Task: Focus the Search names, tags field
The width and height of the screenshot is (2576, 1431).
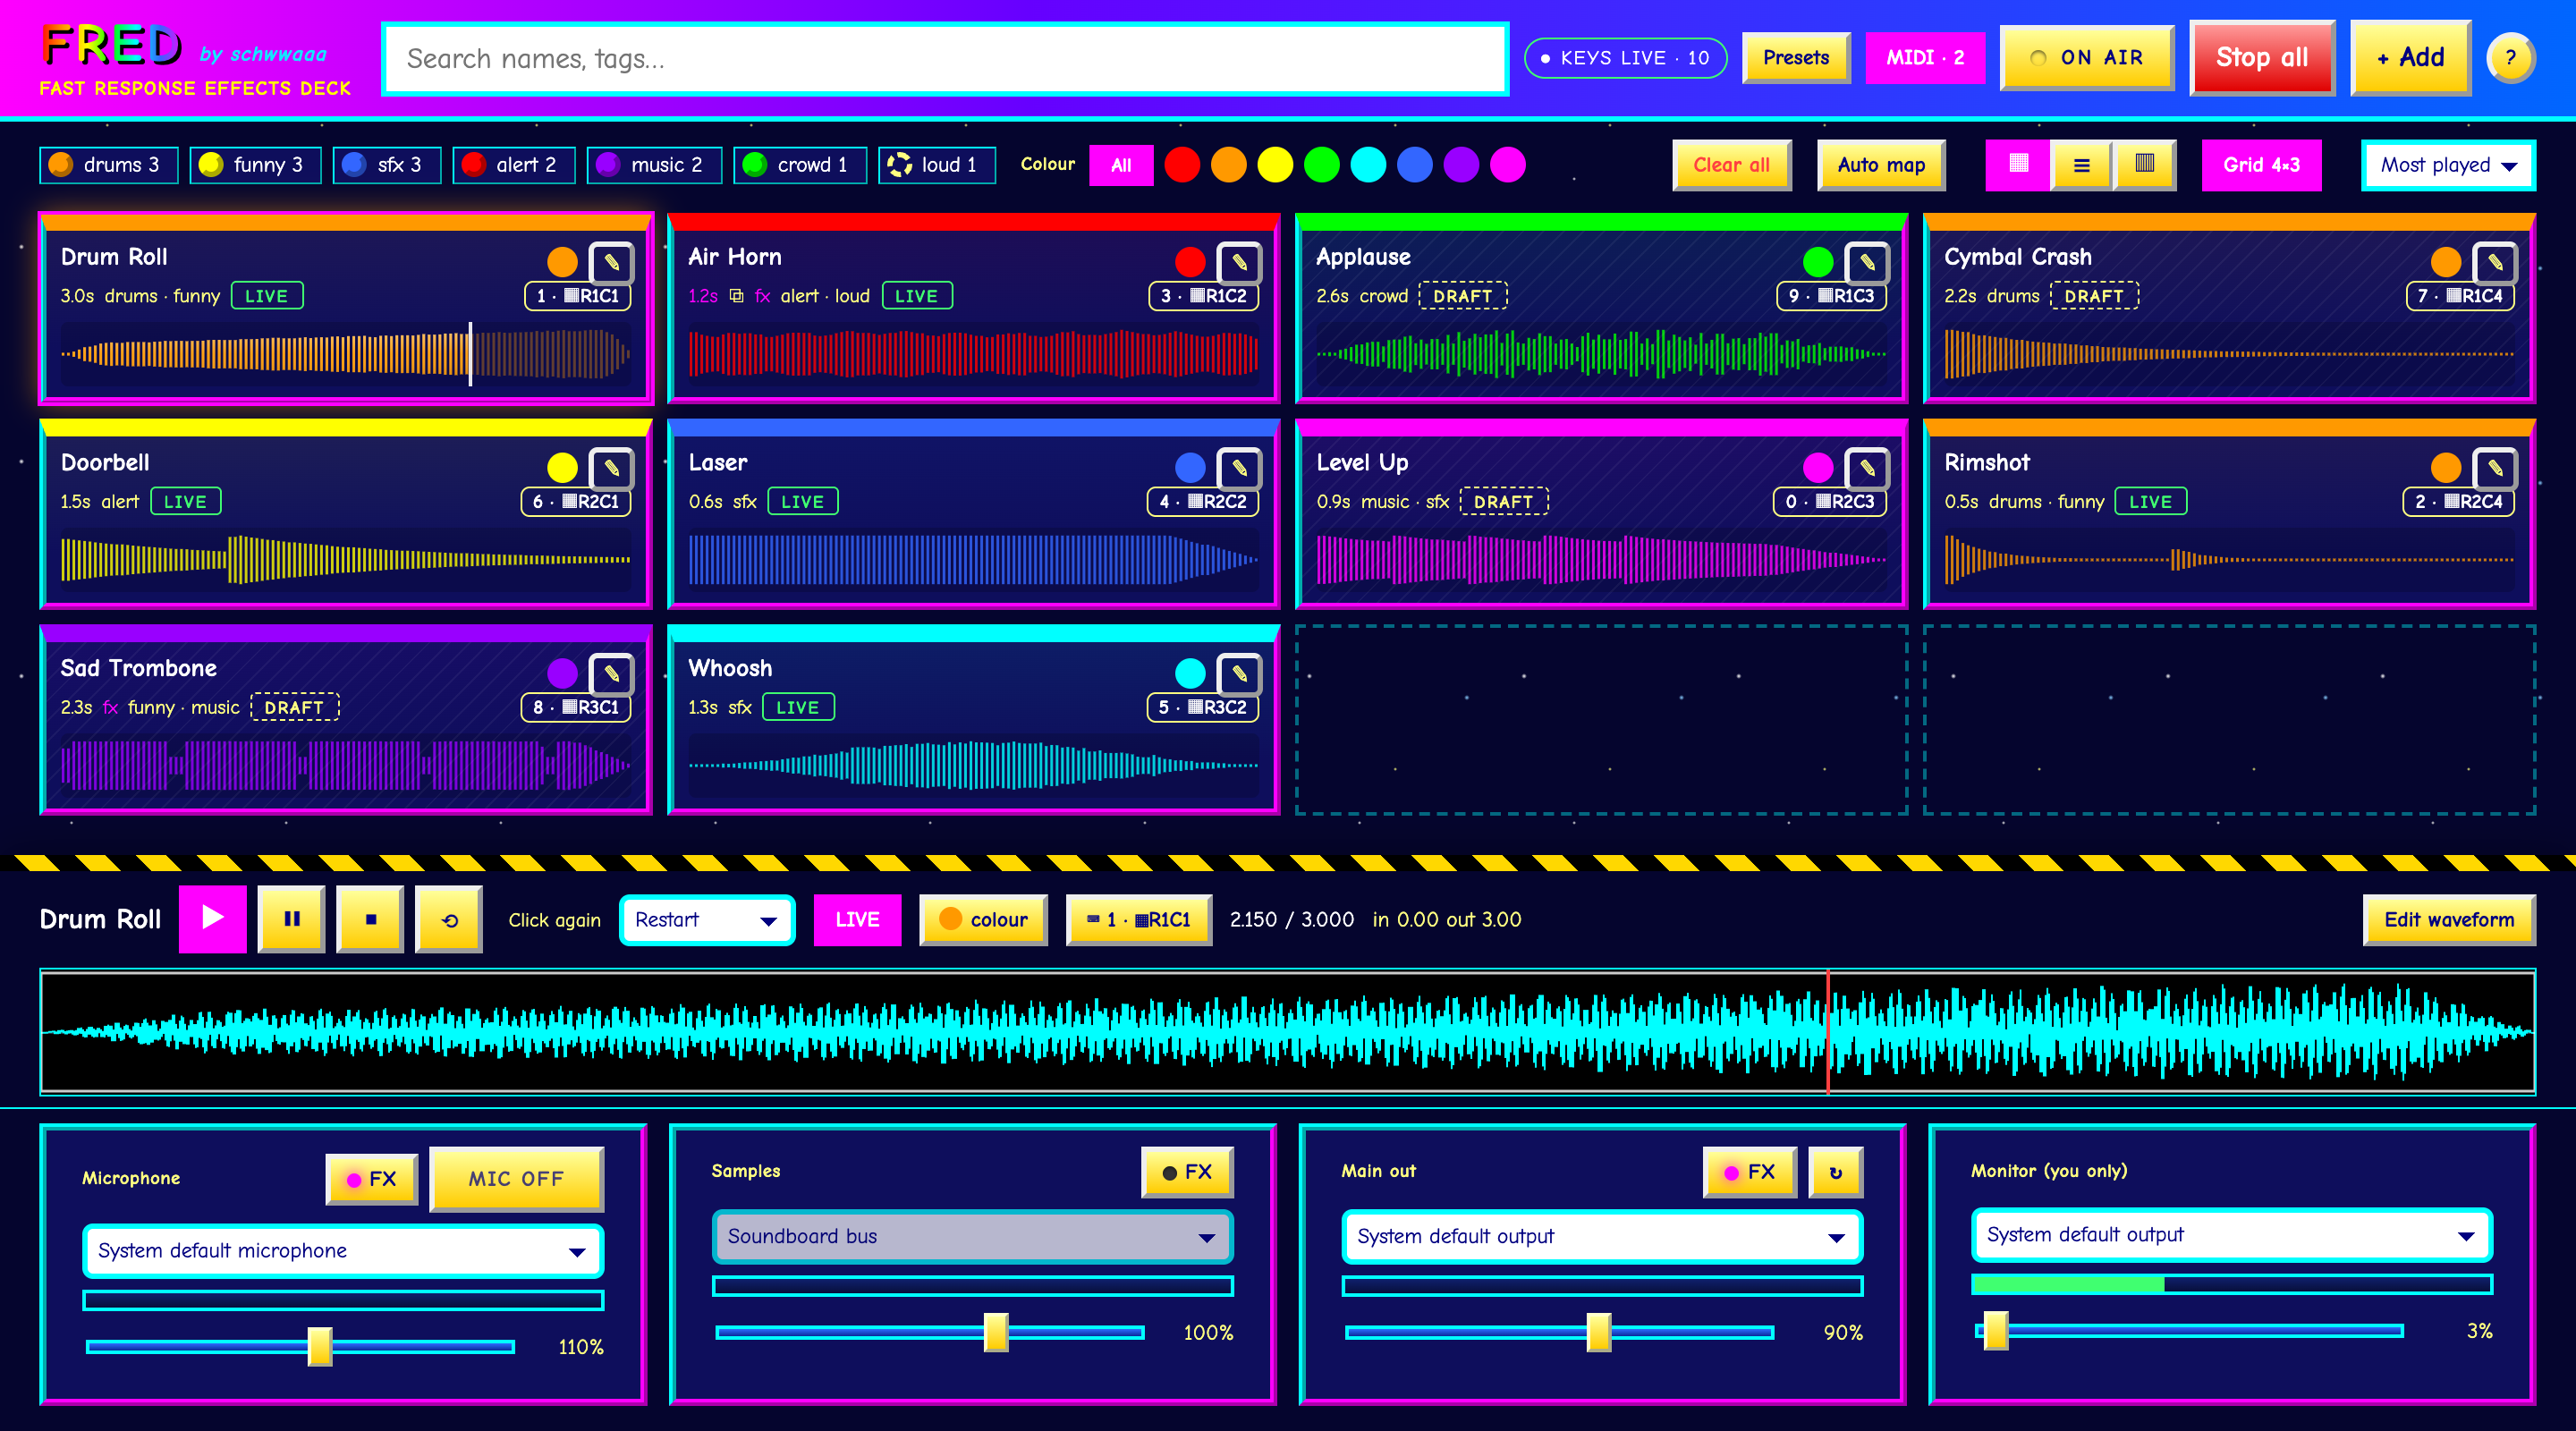Action: pos(944,59)
